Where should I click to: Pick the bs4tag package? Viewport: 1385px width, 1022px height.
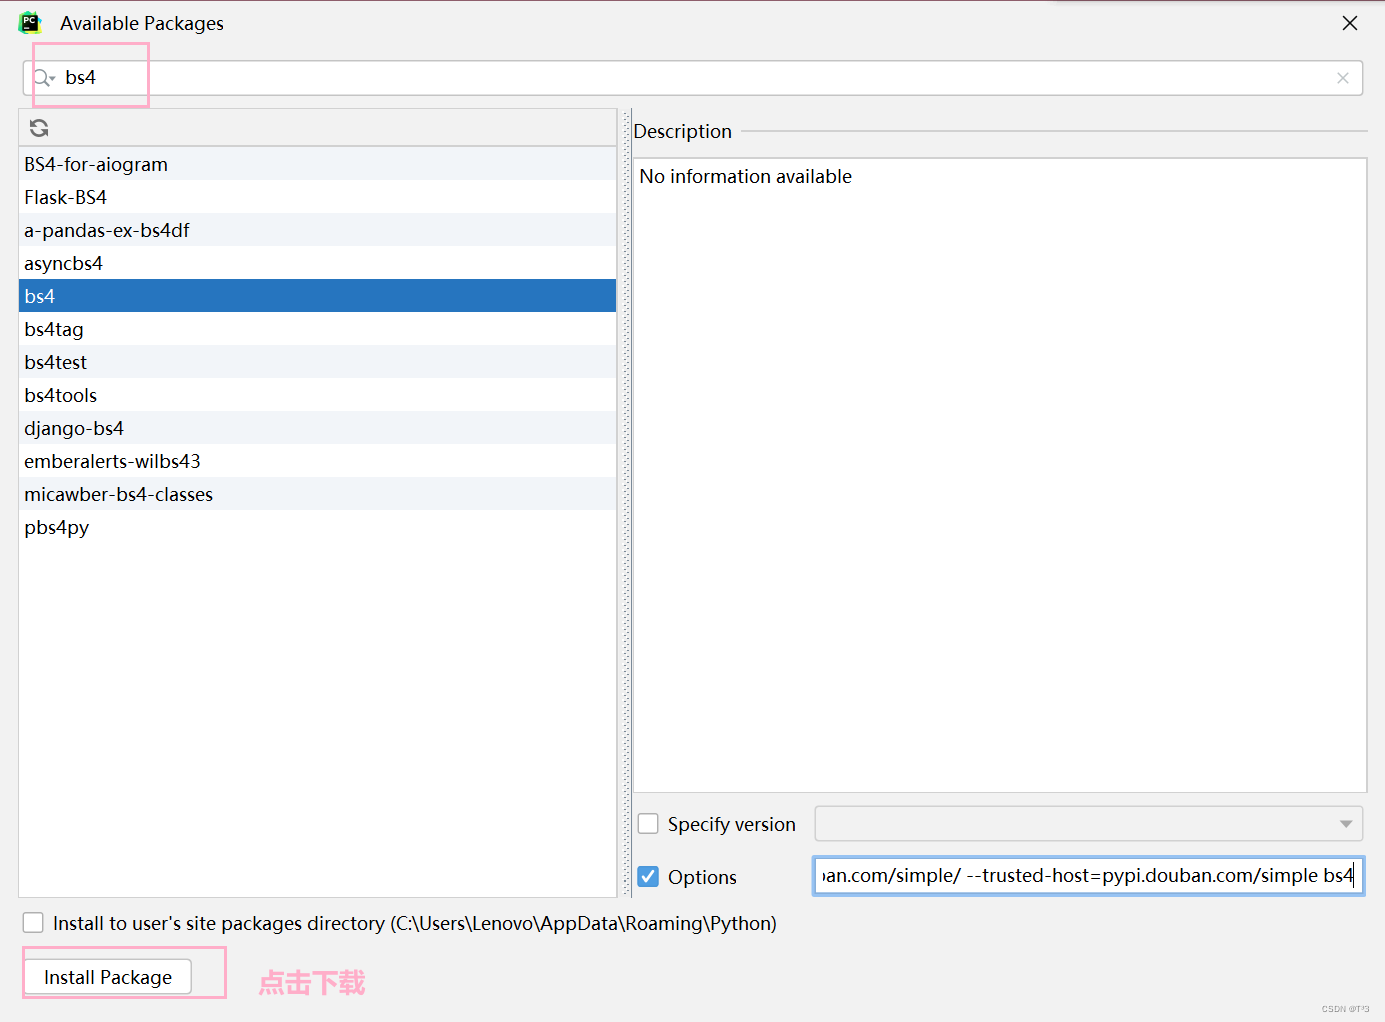click(x=317, y=329)
